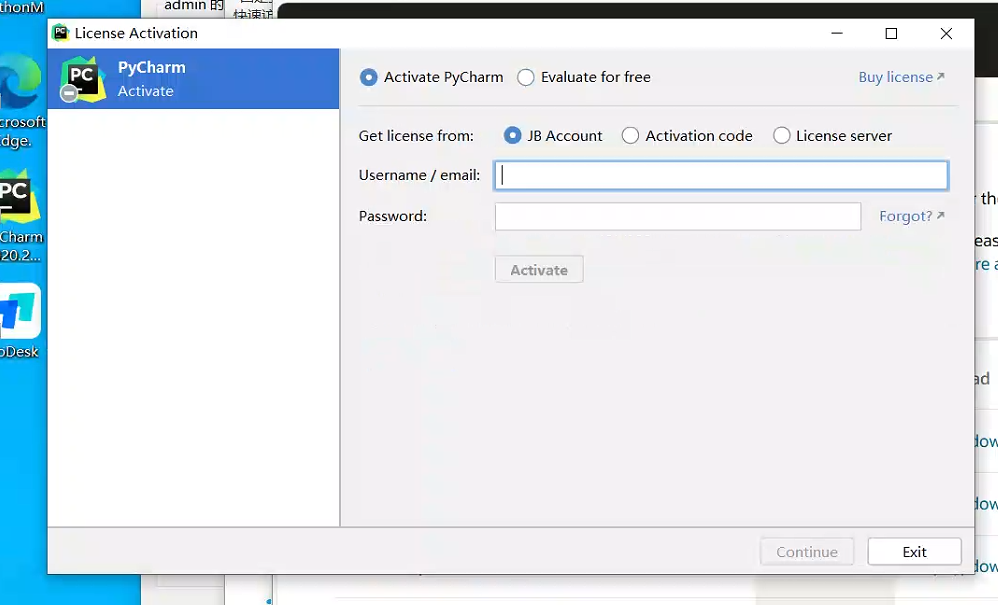Select JB Account as license source

(x=512, y=136)
